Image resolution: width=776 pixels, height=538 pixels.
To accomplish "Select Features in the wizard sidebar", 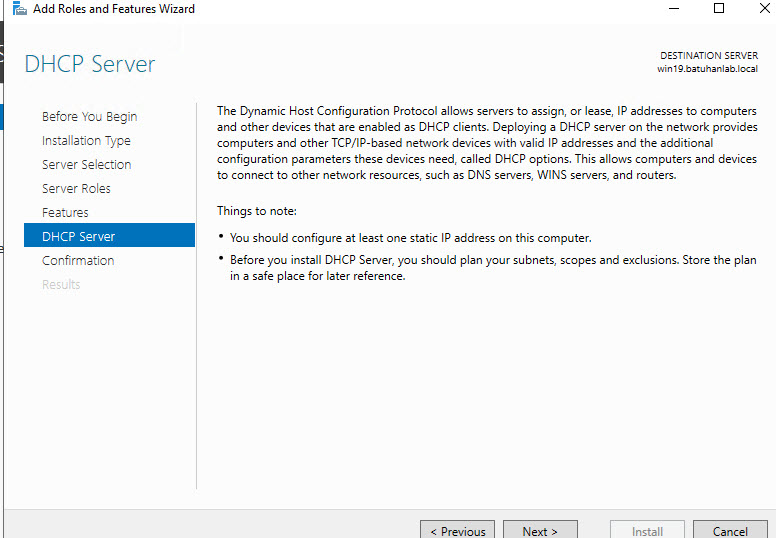I will pyautogui.click(x=65, y=213).
